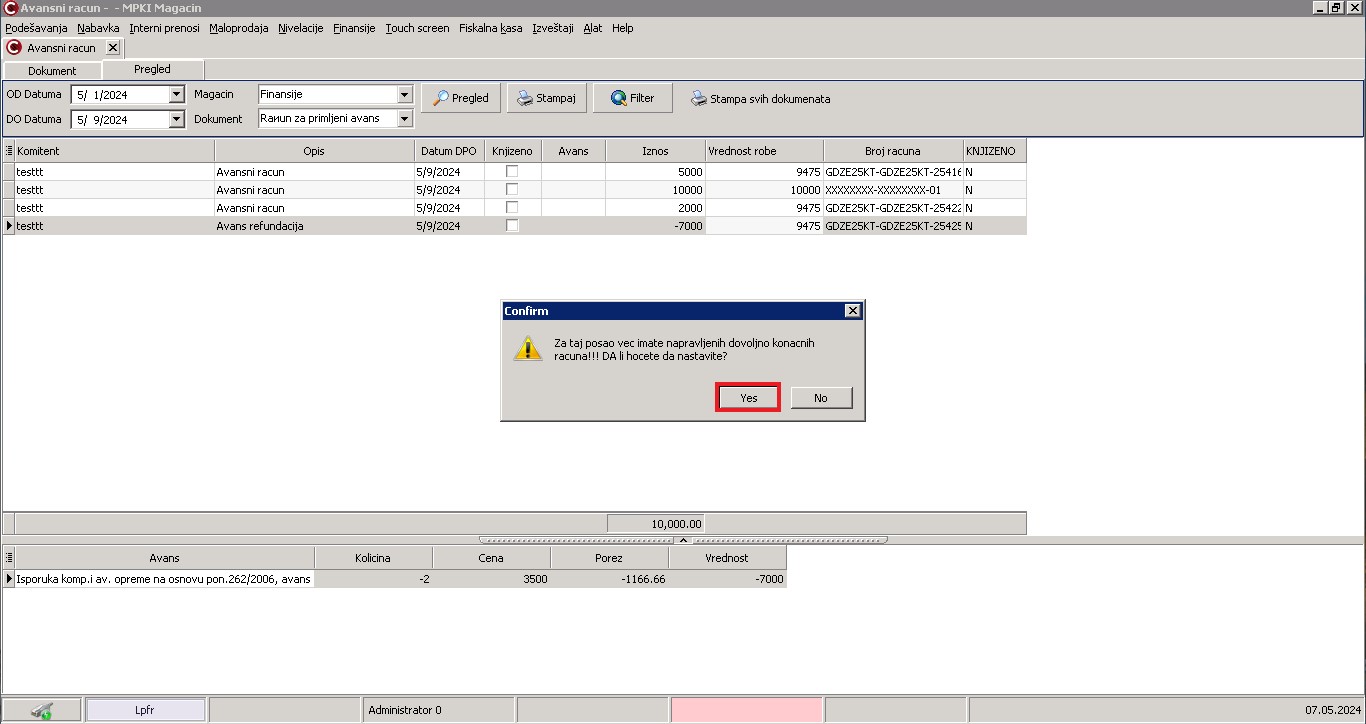Screen dimensions: 1366x724
Task: Click Avans refundacija cell
Action: click(315, 226)
